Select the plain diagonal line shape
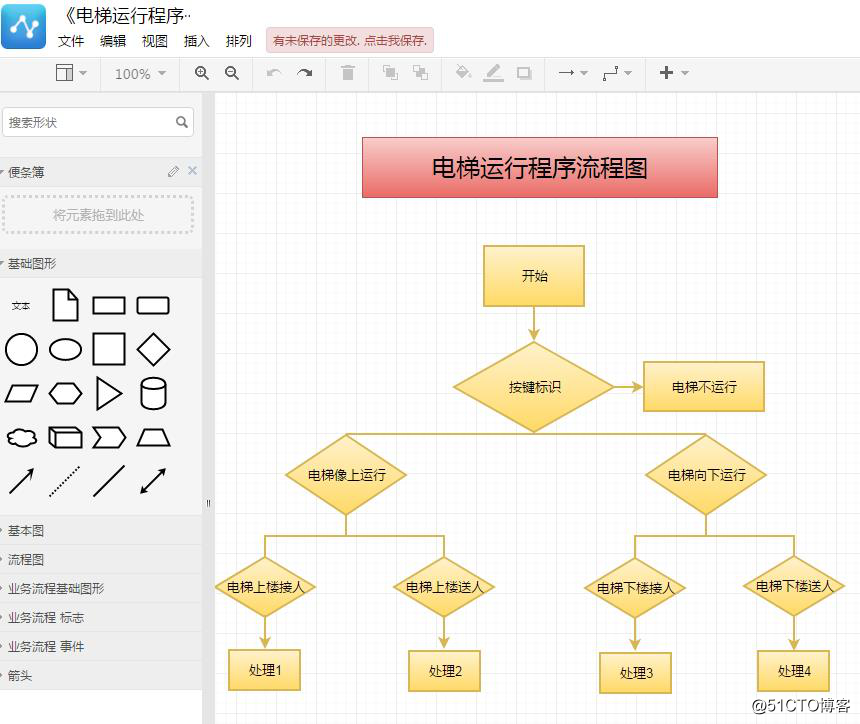 pyautogui.click(x=109, y=482)
